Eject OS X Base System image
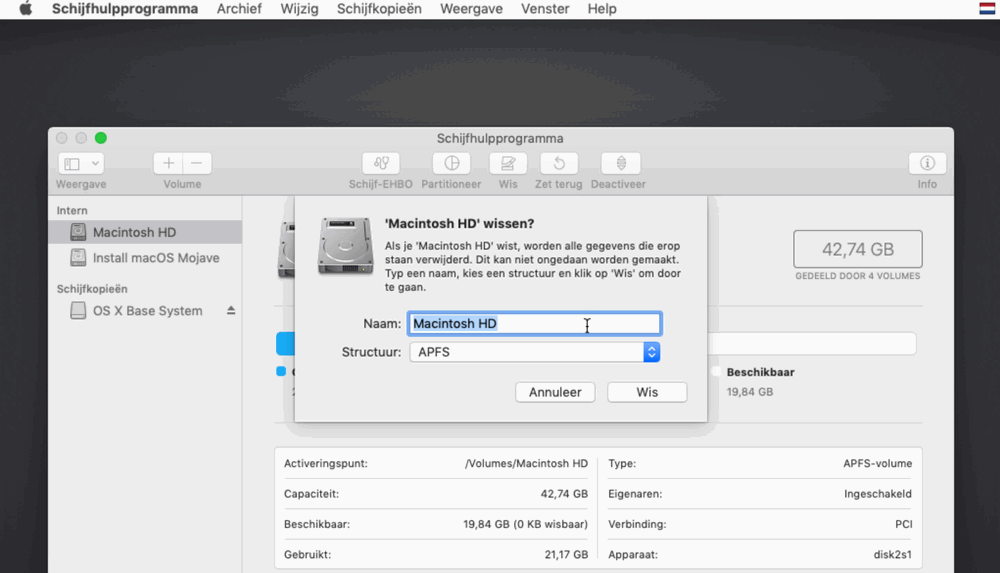The width and height of the screenshot is (1000, 573). tap(231, 311)
